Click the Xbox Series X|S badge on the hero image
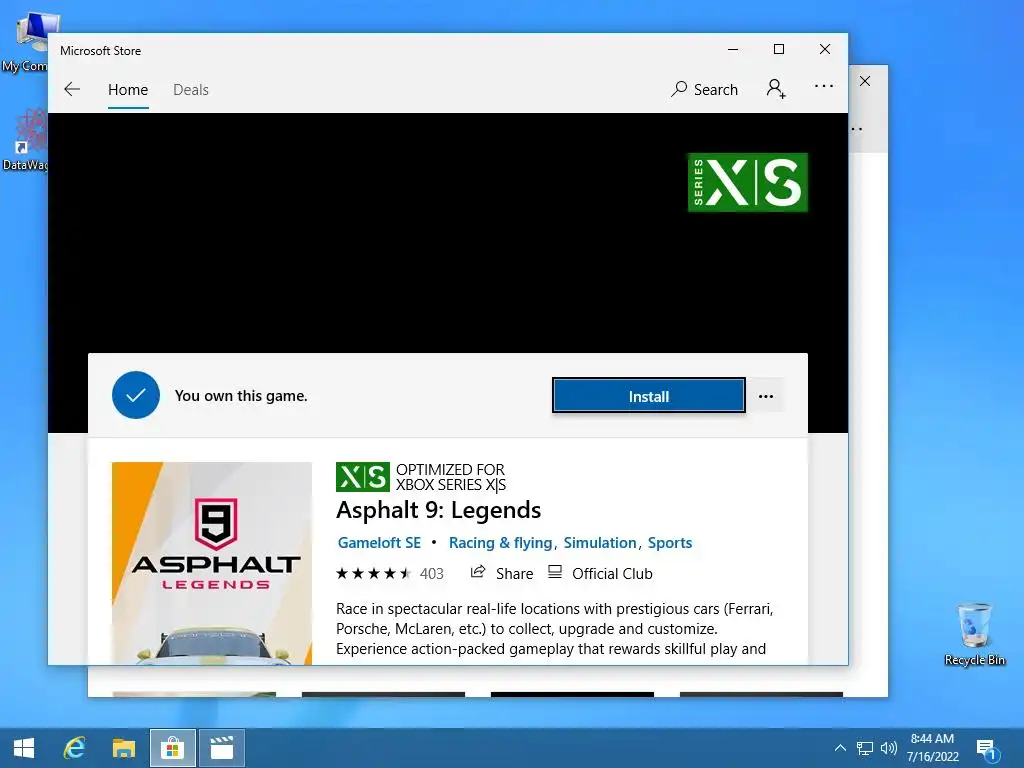 (x=748, y=182)
